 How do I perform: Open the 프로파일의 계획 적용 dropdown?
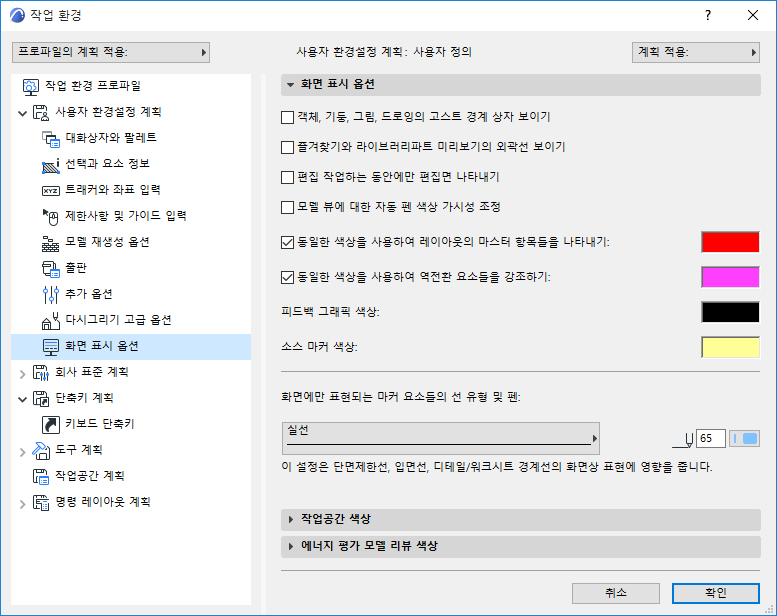(111, 52)
